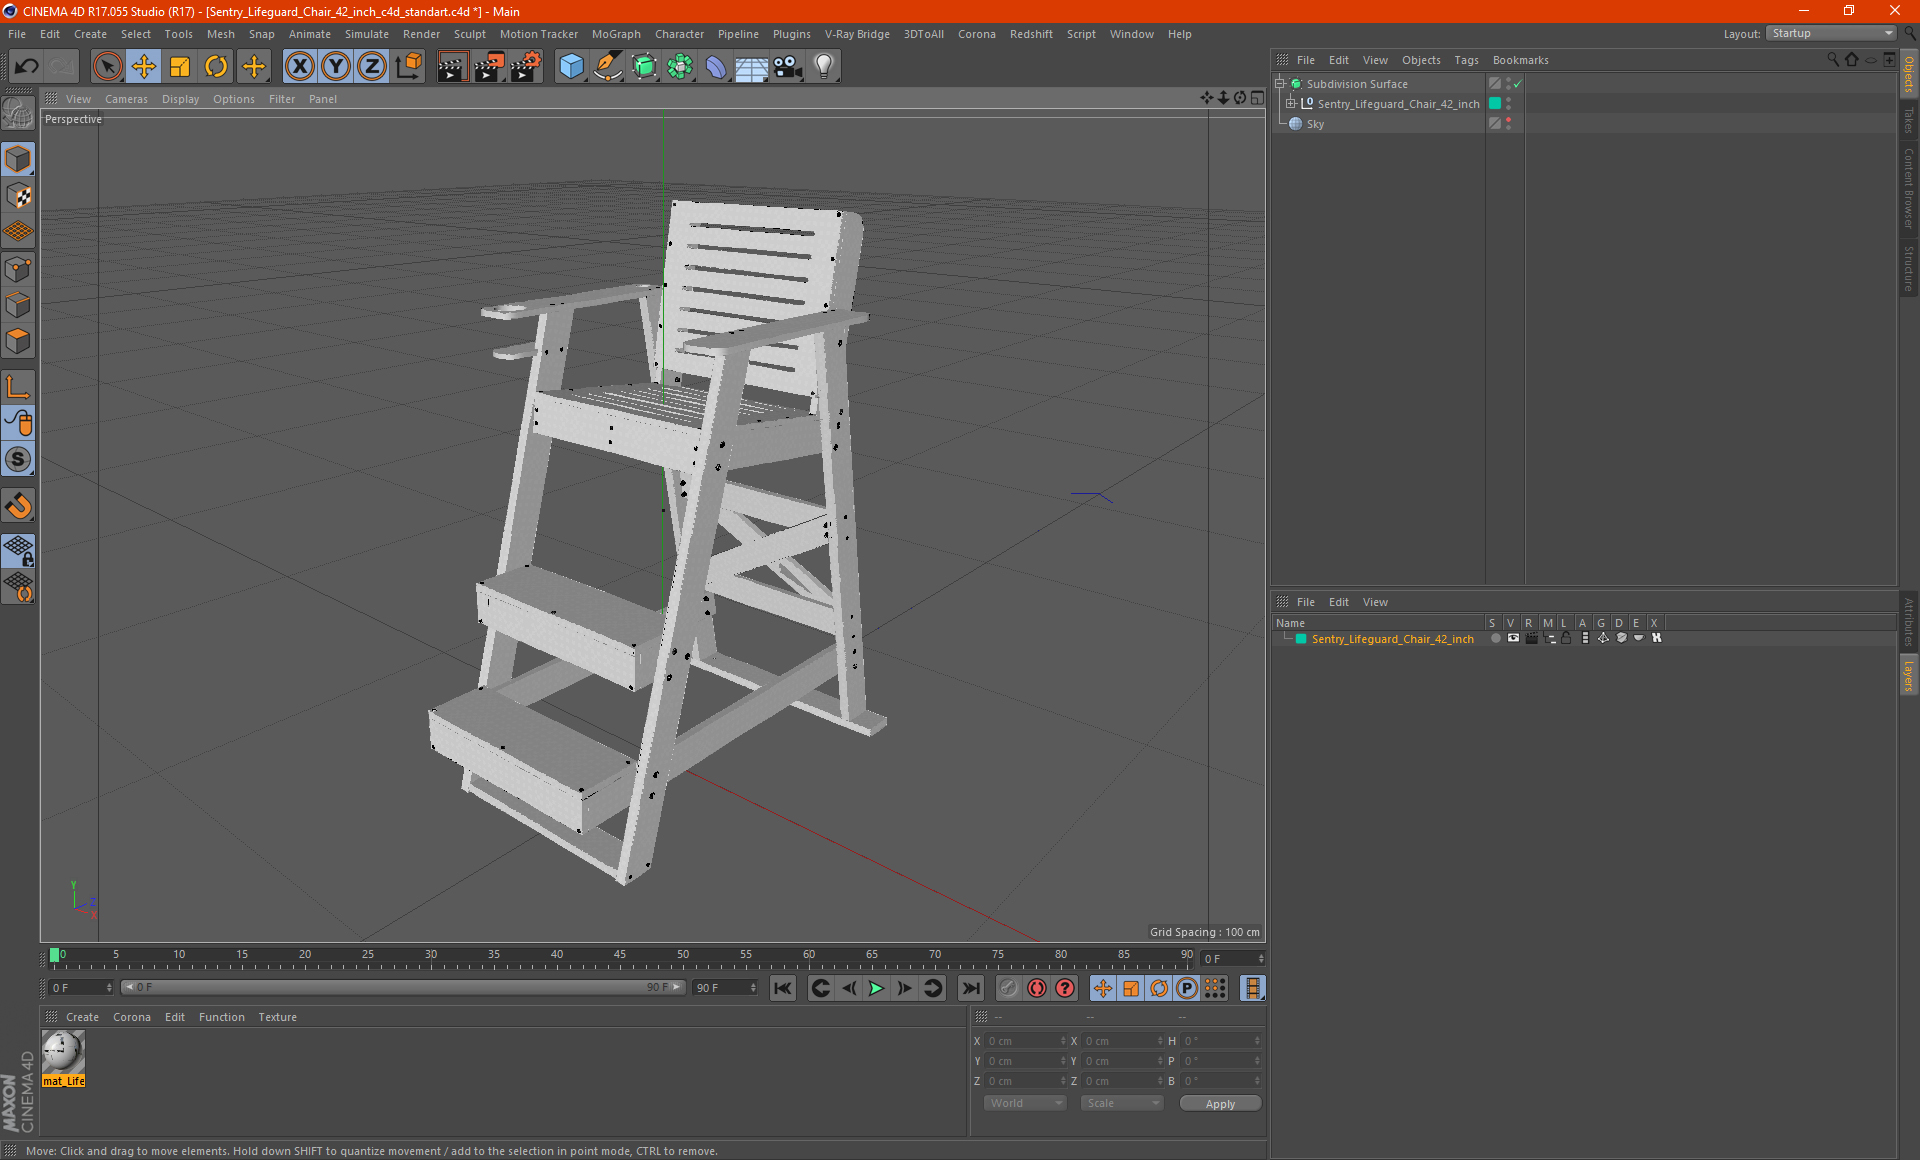The image size is (1920, 1160).
Task: Add a Light object
Action: 823,67
